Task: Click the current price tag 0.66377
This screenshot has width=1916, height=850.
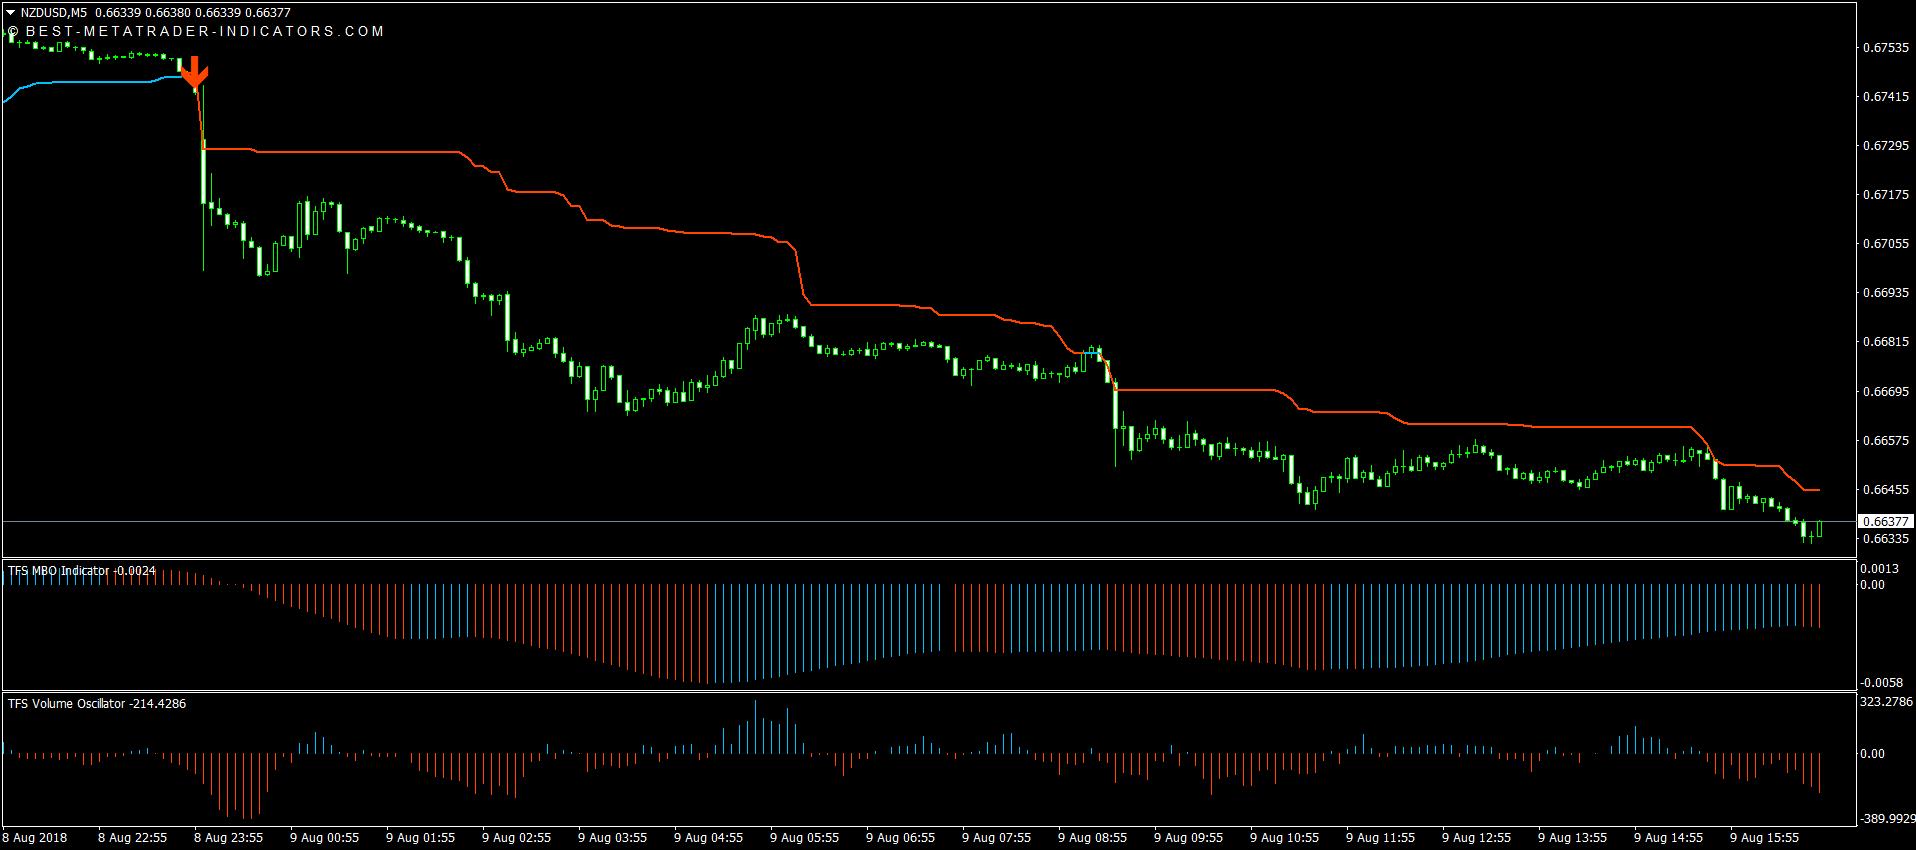Action: pos(1885,521)
